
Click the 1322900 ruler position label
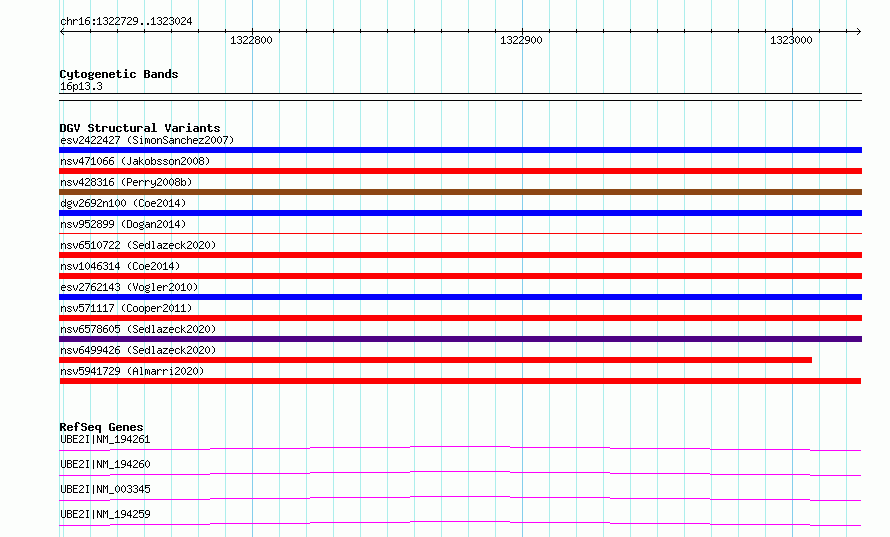(x=521, y=40)
